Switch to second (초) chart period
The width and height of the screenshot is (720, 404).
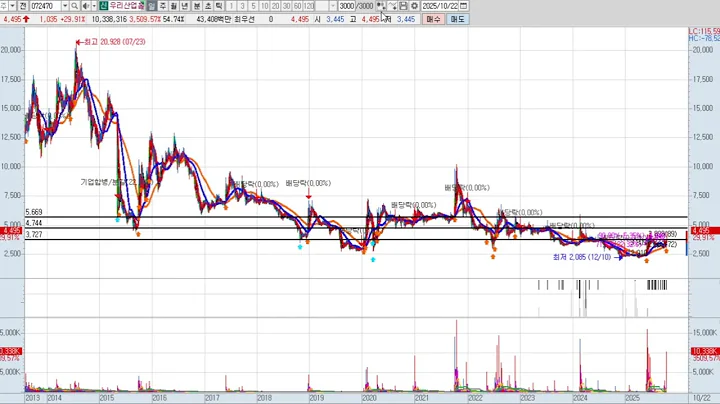coord(208,6)
